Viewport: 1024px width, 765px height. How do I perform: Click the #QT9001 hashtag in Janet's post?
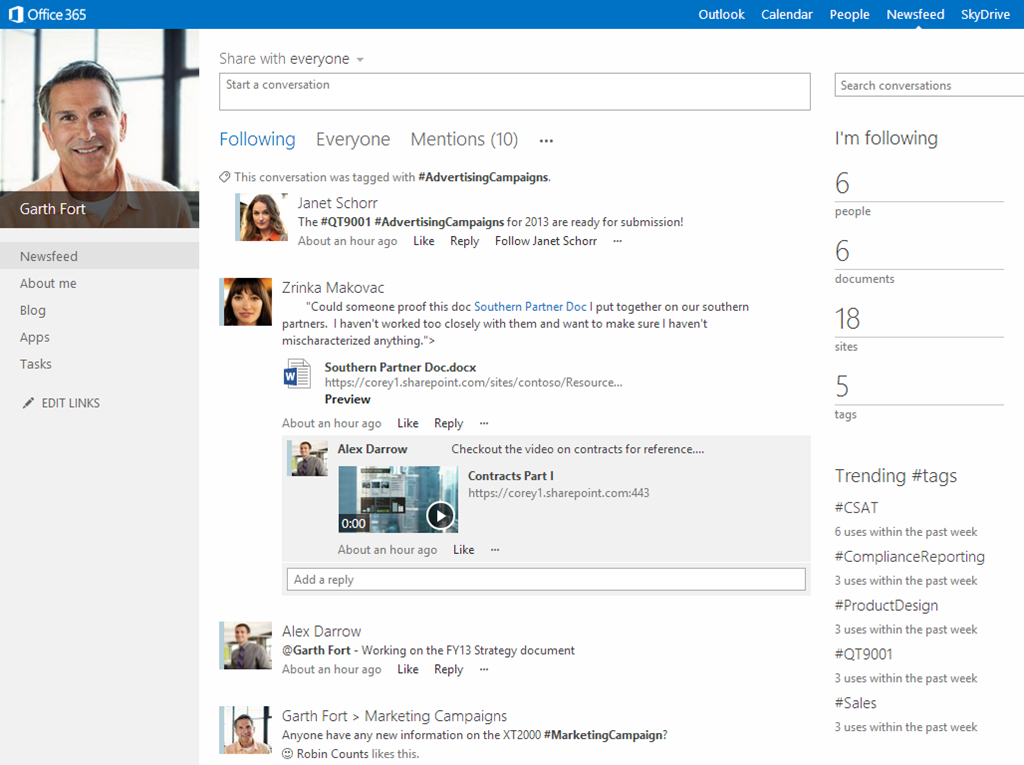tap(345, 222)
